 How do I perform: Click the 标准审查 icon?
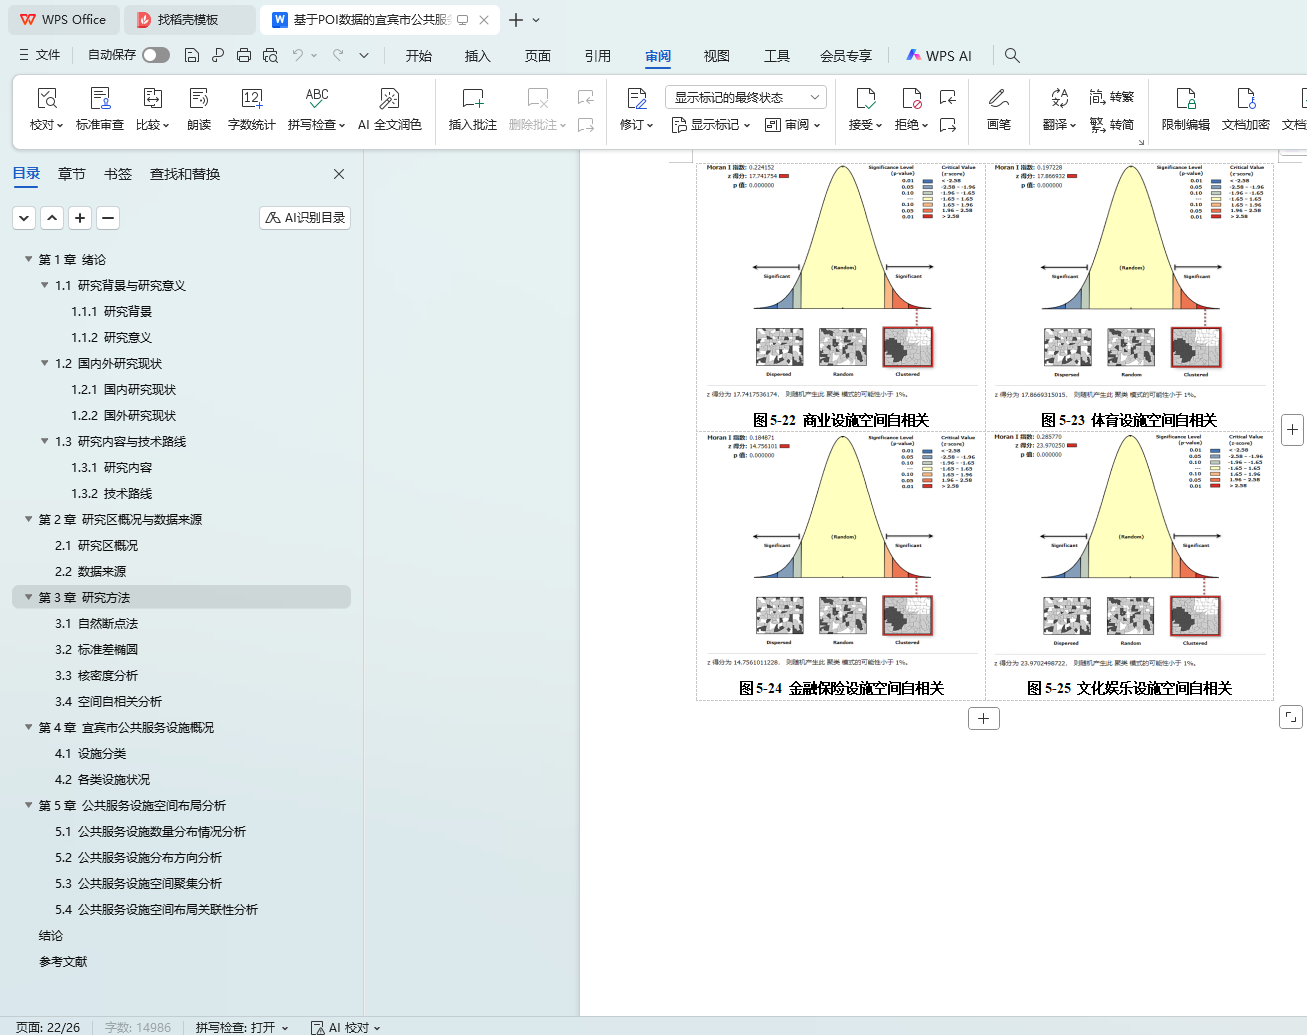100,99
